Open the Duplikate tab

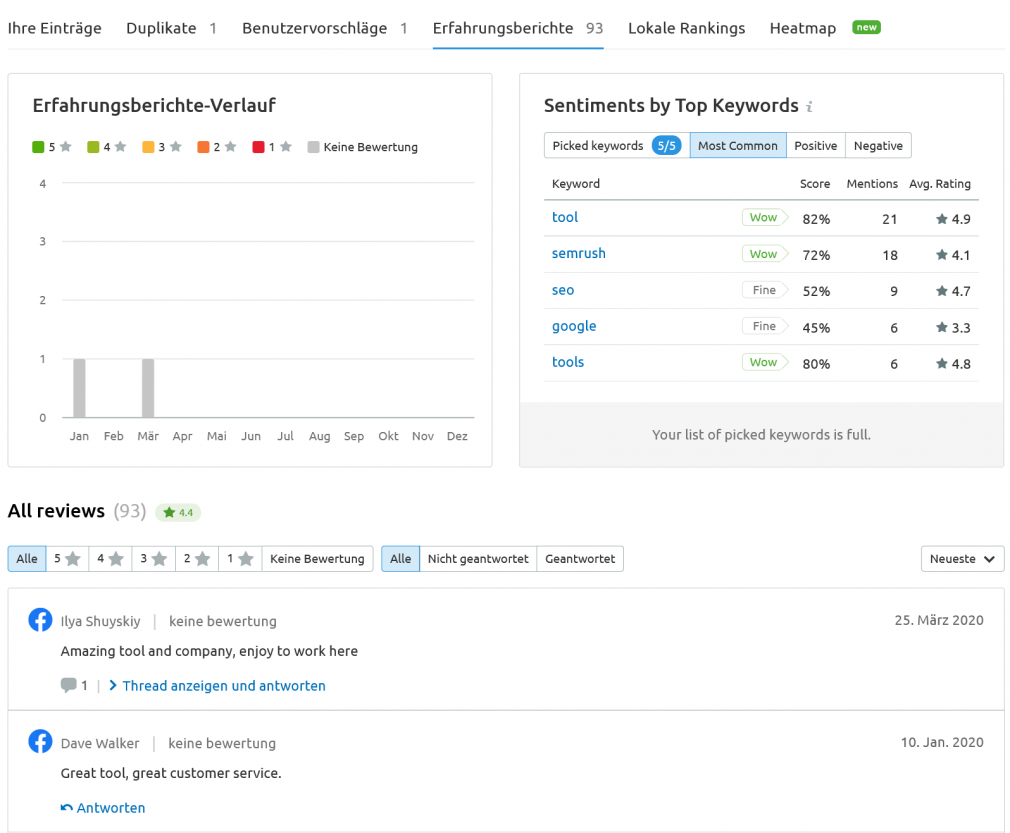(171, 28)
